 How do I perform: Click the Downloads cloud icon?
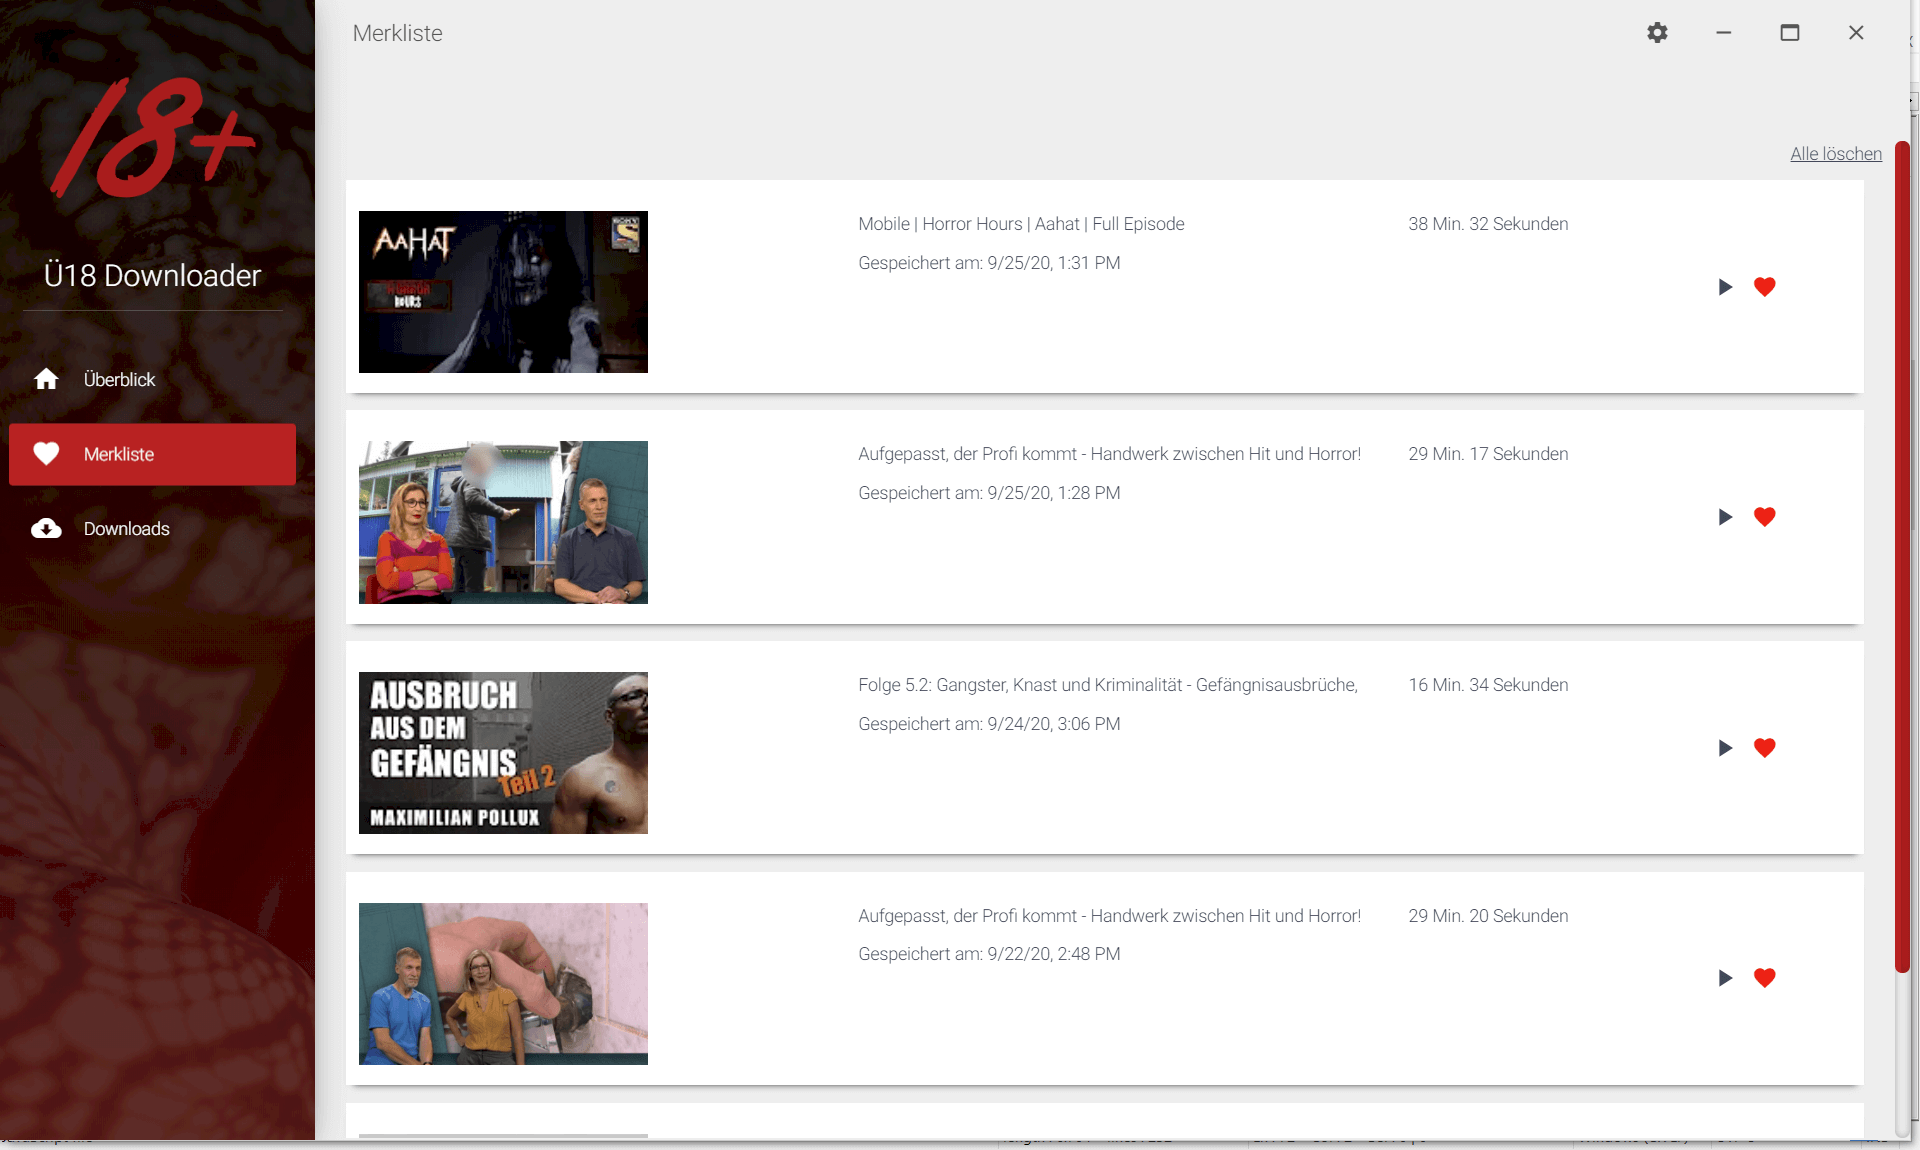(46, 529)
